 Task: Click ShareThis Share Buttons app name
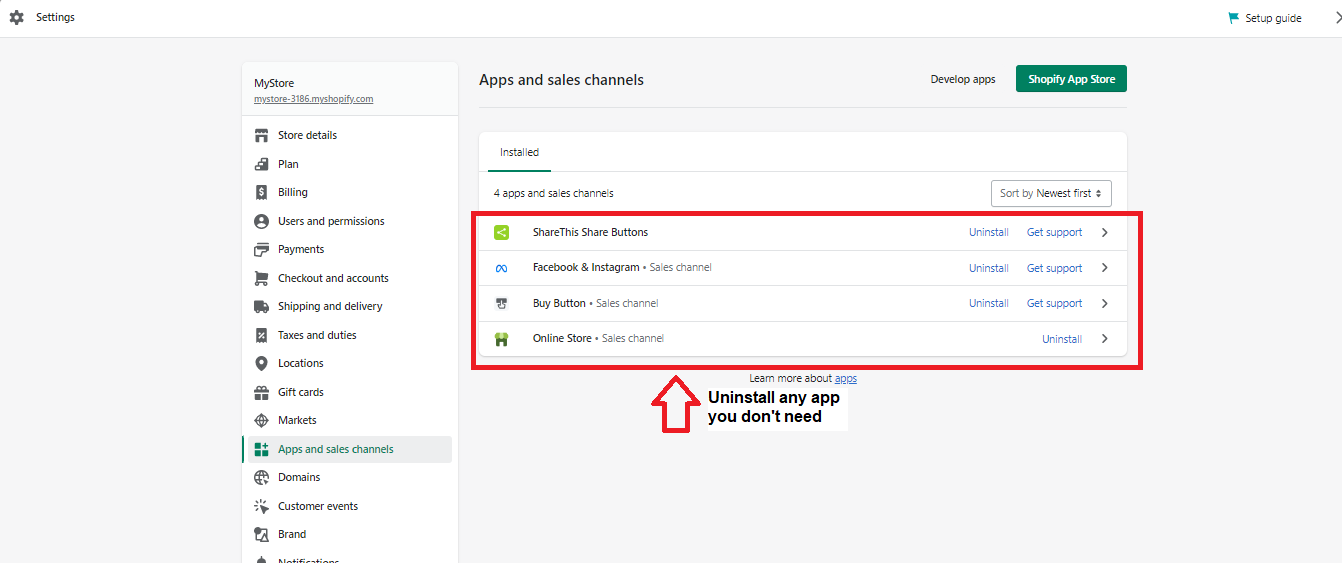tap(590, 232)
